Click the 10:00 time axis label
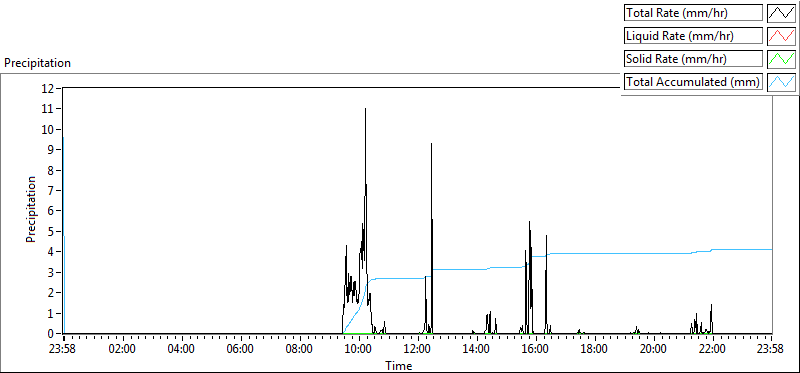This screenshot has width=800, height=373. [x=359, y=350]
